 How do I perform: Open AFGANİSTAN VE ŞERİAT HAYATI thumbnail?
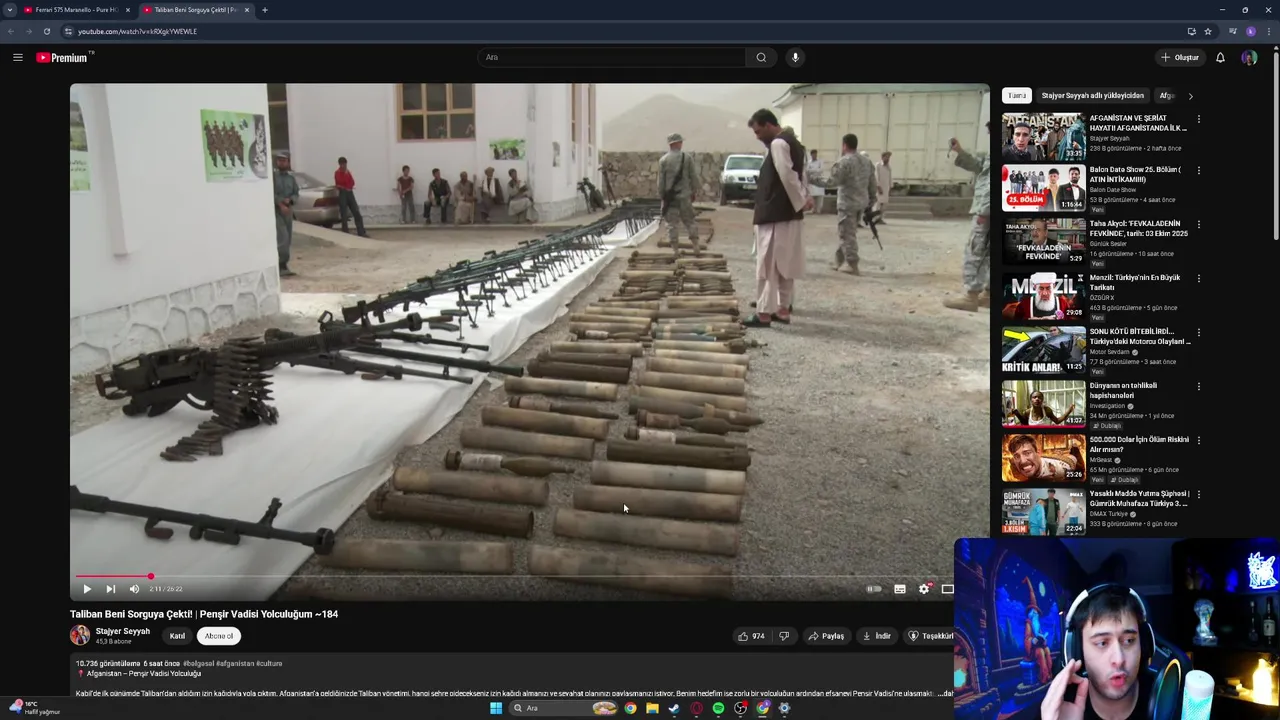coord(1043,136)
